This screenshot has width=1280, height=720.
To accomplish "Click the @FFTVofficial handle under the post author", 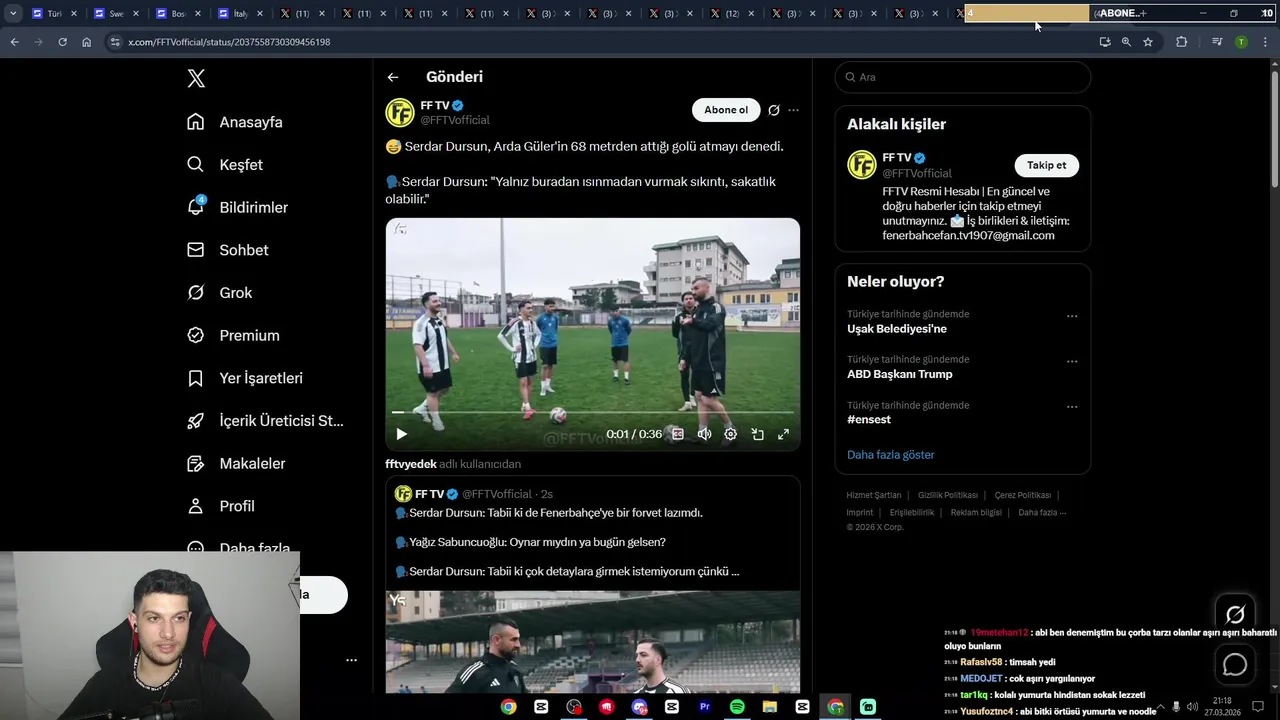I will coord(455,120).
